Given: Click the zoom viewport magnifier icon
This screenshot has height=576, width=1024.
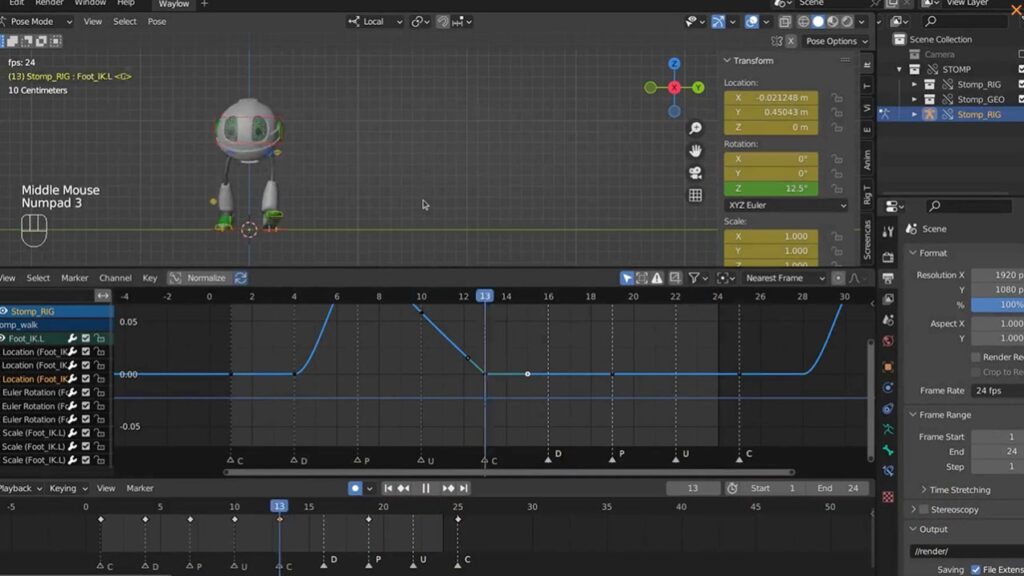Looking at the screenshot, I should [696, 128].
